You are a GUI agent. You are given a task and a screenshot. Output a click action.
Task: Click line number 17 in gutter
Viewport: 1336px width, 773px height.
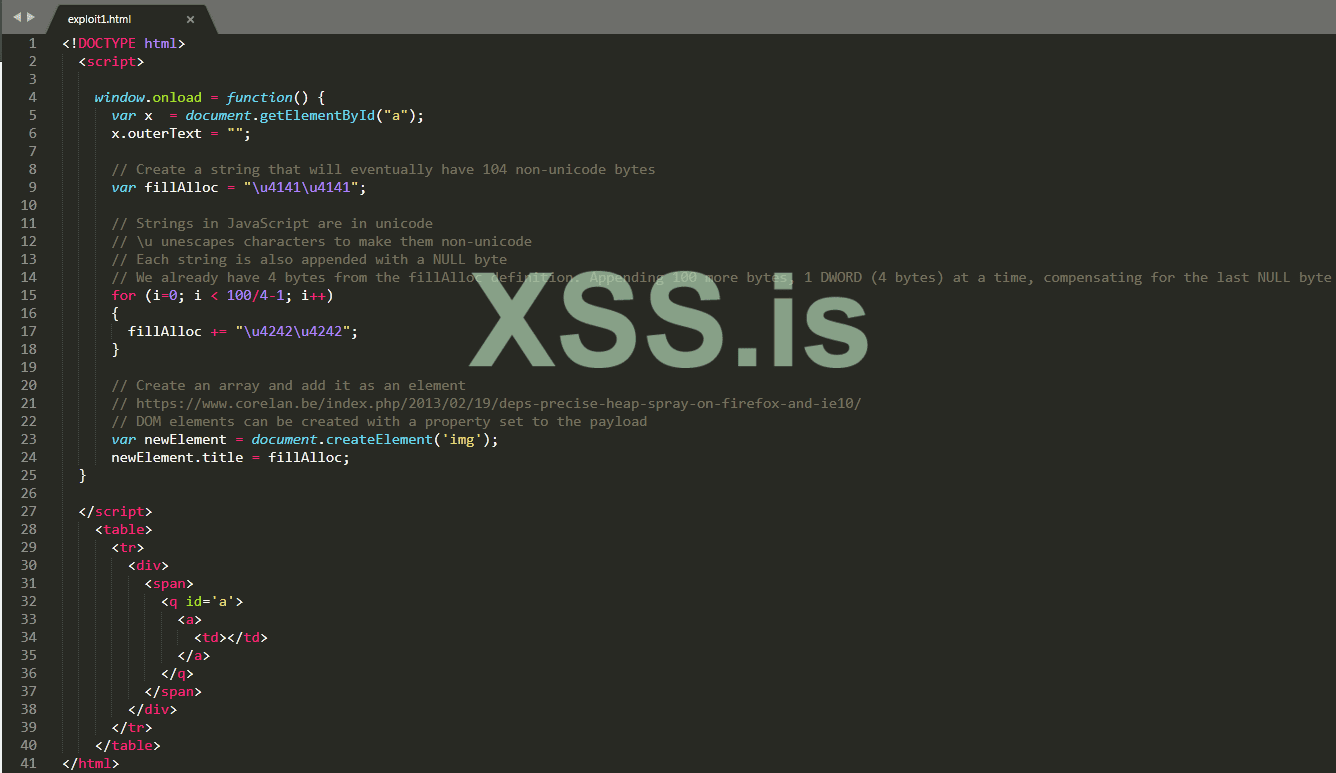(28, 331)
